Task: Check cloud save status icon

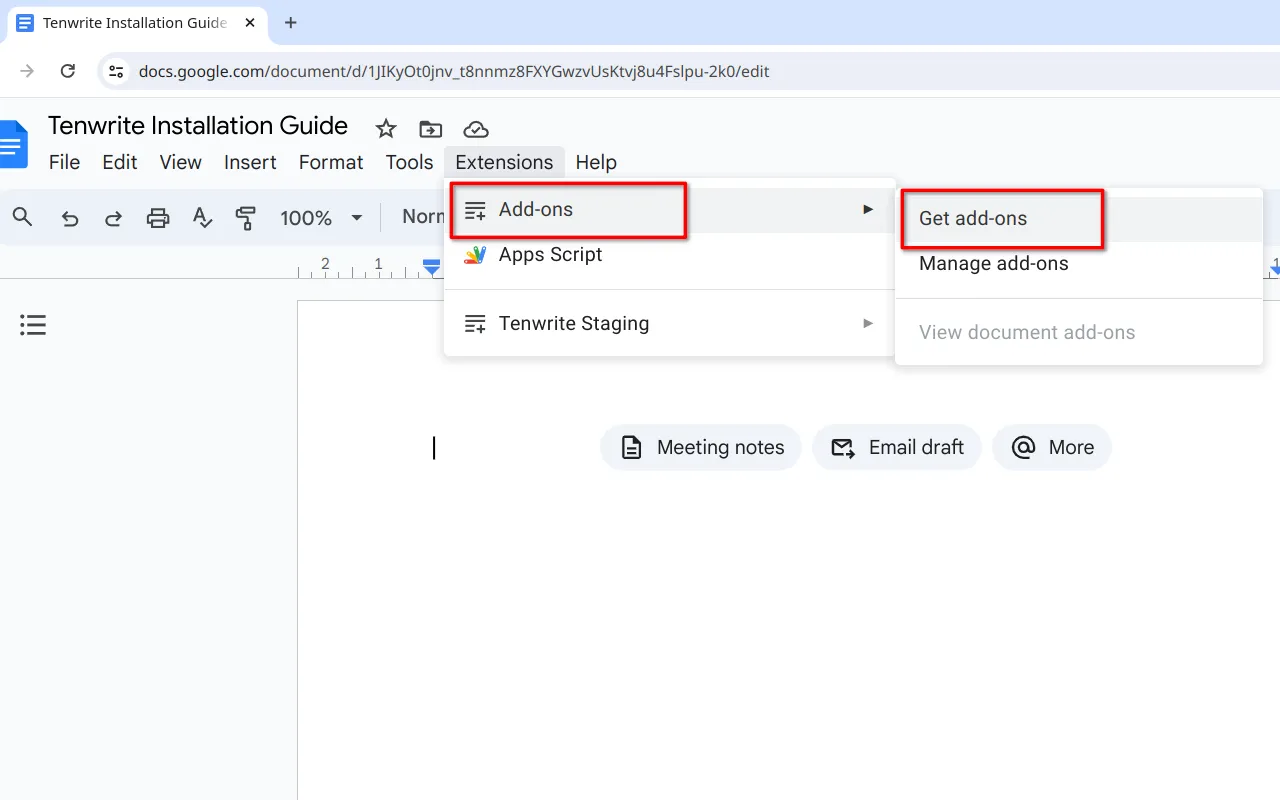Action: [476, 128]
